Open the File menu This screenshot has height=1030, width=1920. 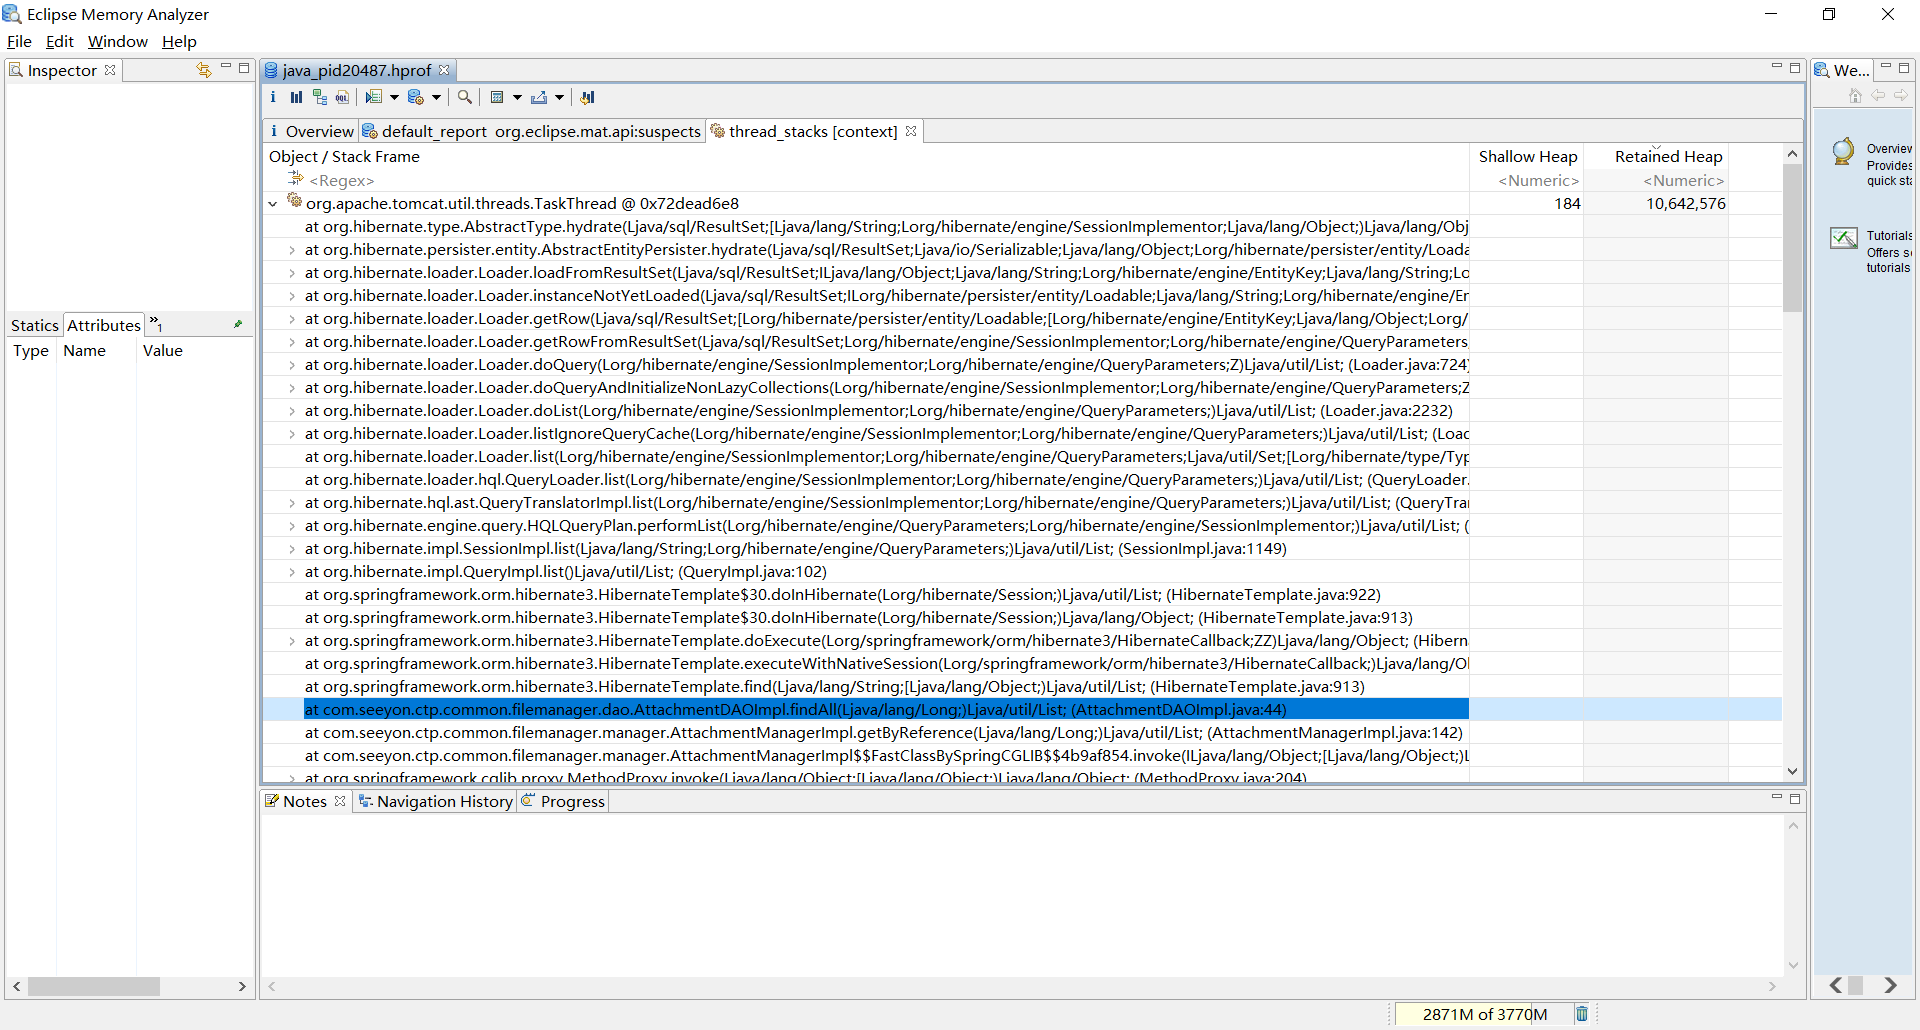[x=19, y=41]
